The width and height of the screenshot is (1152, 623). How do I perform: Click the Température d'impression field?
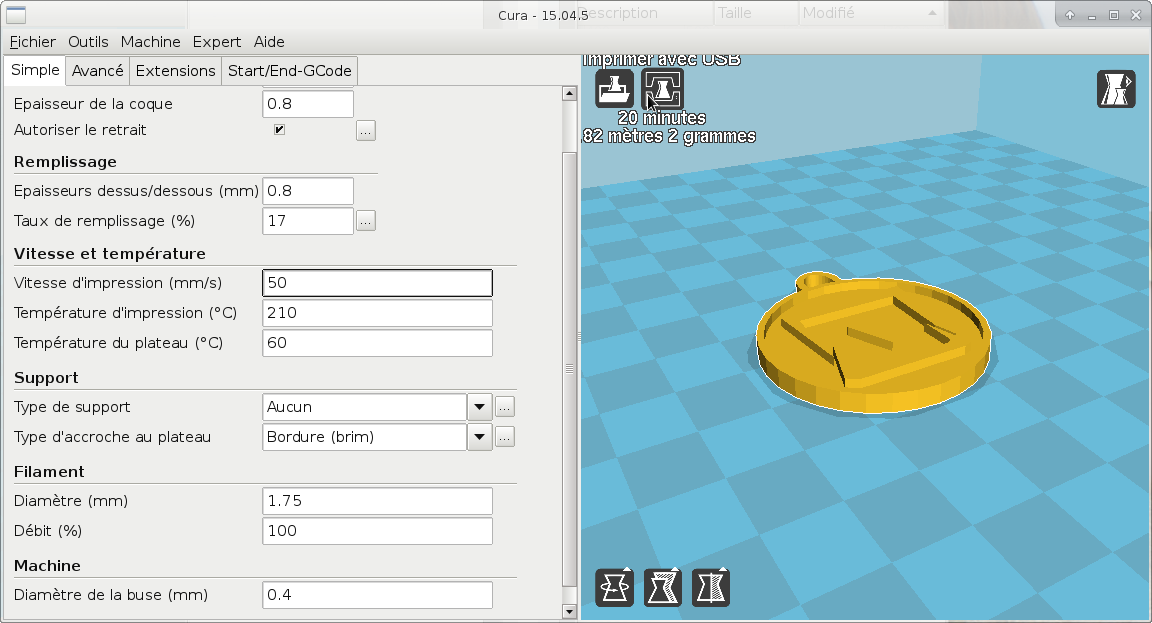(378, 313)
